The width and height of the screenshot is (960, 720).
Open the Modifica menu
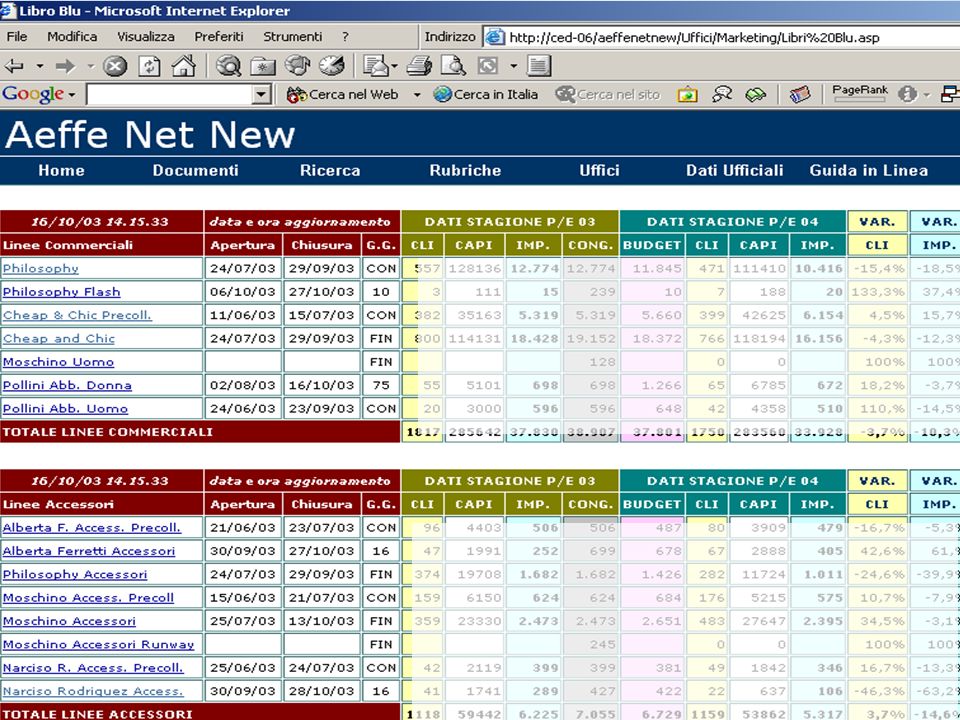72,37
